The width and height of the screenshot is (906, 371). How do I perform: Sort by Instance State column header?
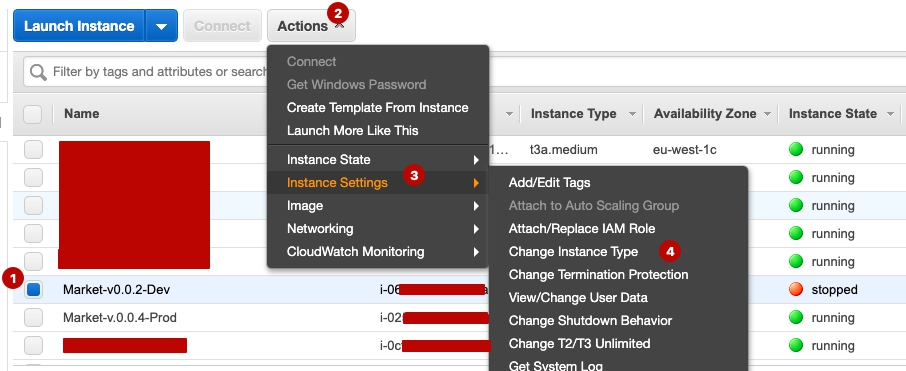click(x=833, y=114)
